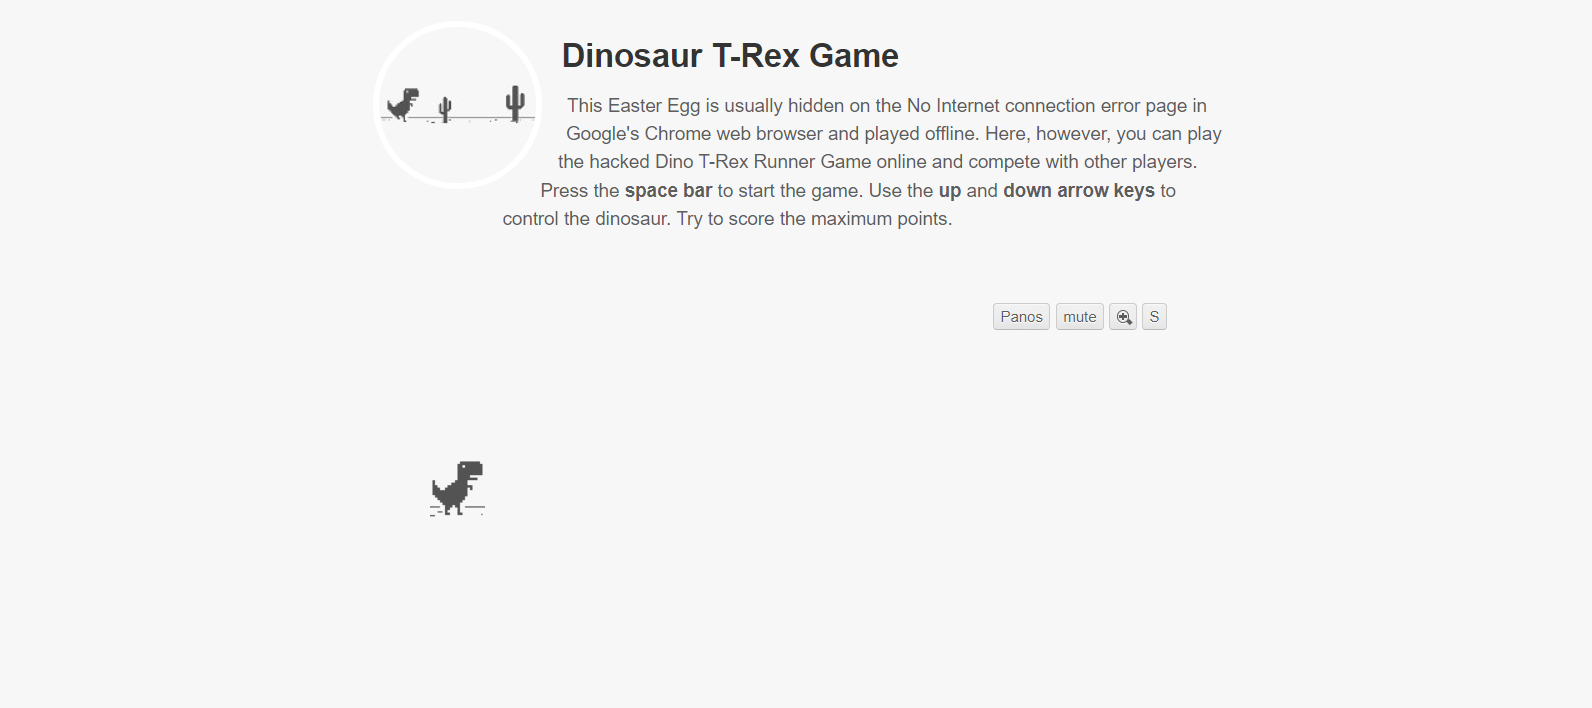Toggle the mute control next to Panos
The height and width of the screenshot is (708, 1592).
tap(1079, 316)
